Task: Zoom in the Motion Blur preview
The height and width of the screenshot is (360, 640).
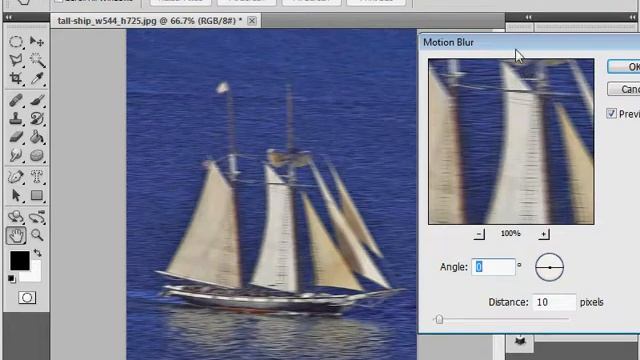Action: tap(544, 234)
